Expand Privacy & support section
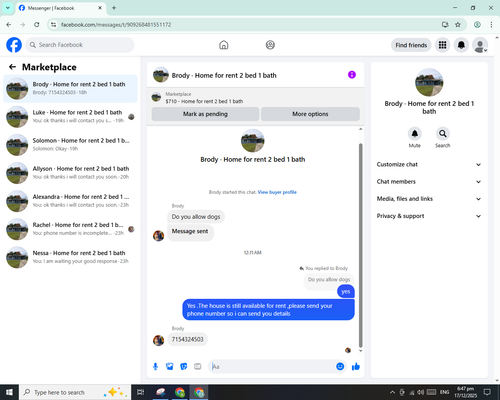500x400 pixels. [429, 216]
